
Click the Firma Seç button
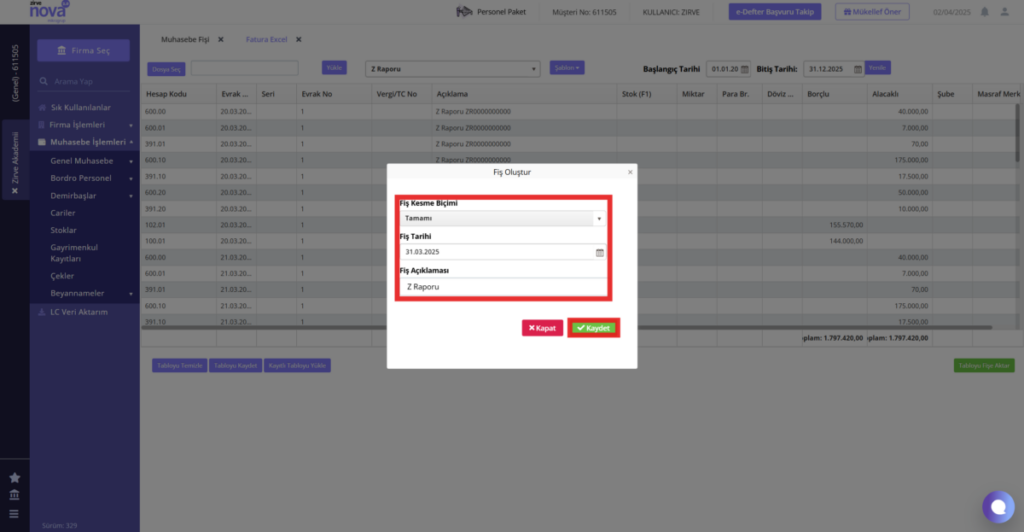pyautogui.click(x=84, y=50)
